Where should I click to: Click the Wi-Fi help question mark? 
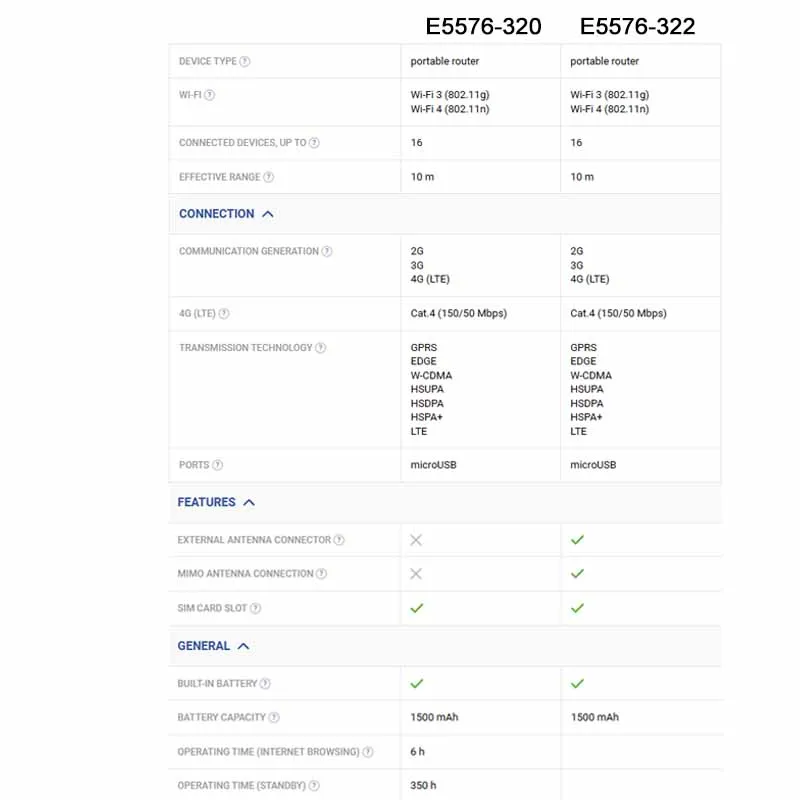[209, 95]
